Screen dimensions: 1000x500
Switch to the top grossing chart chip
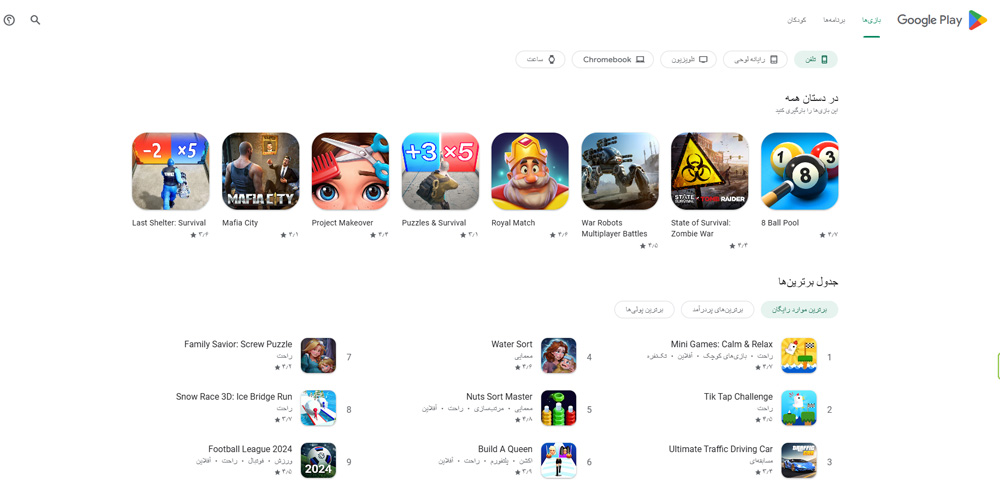click(717, 309)
